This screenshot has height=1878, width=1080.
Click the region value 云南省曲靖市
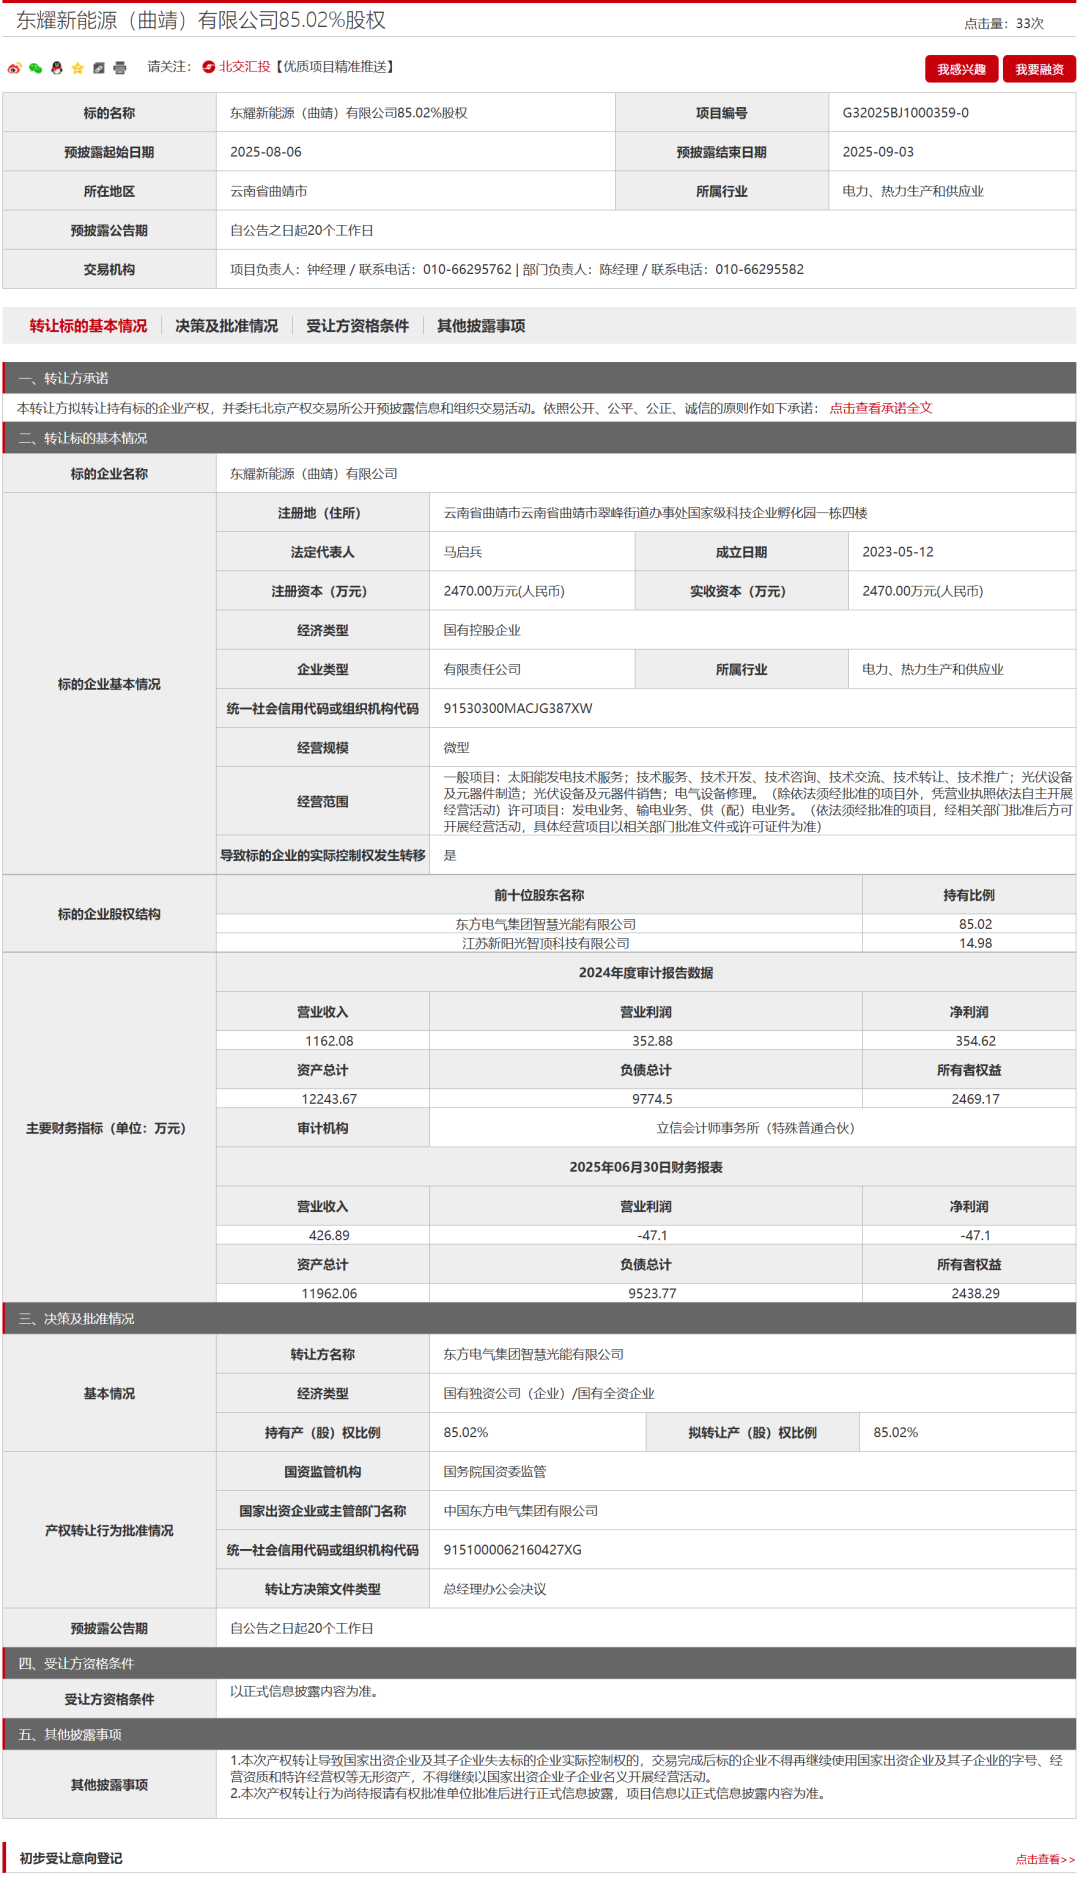tap(269, 191)
